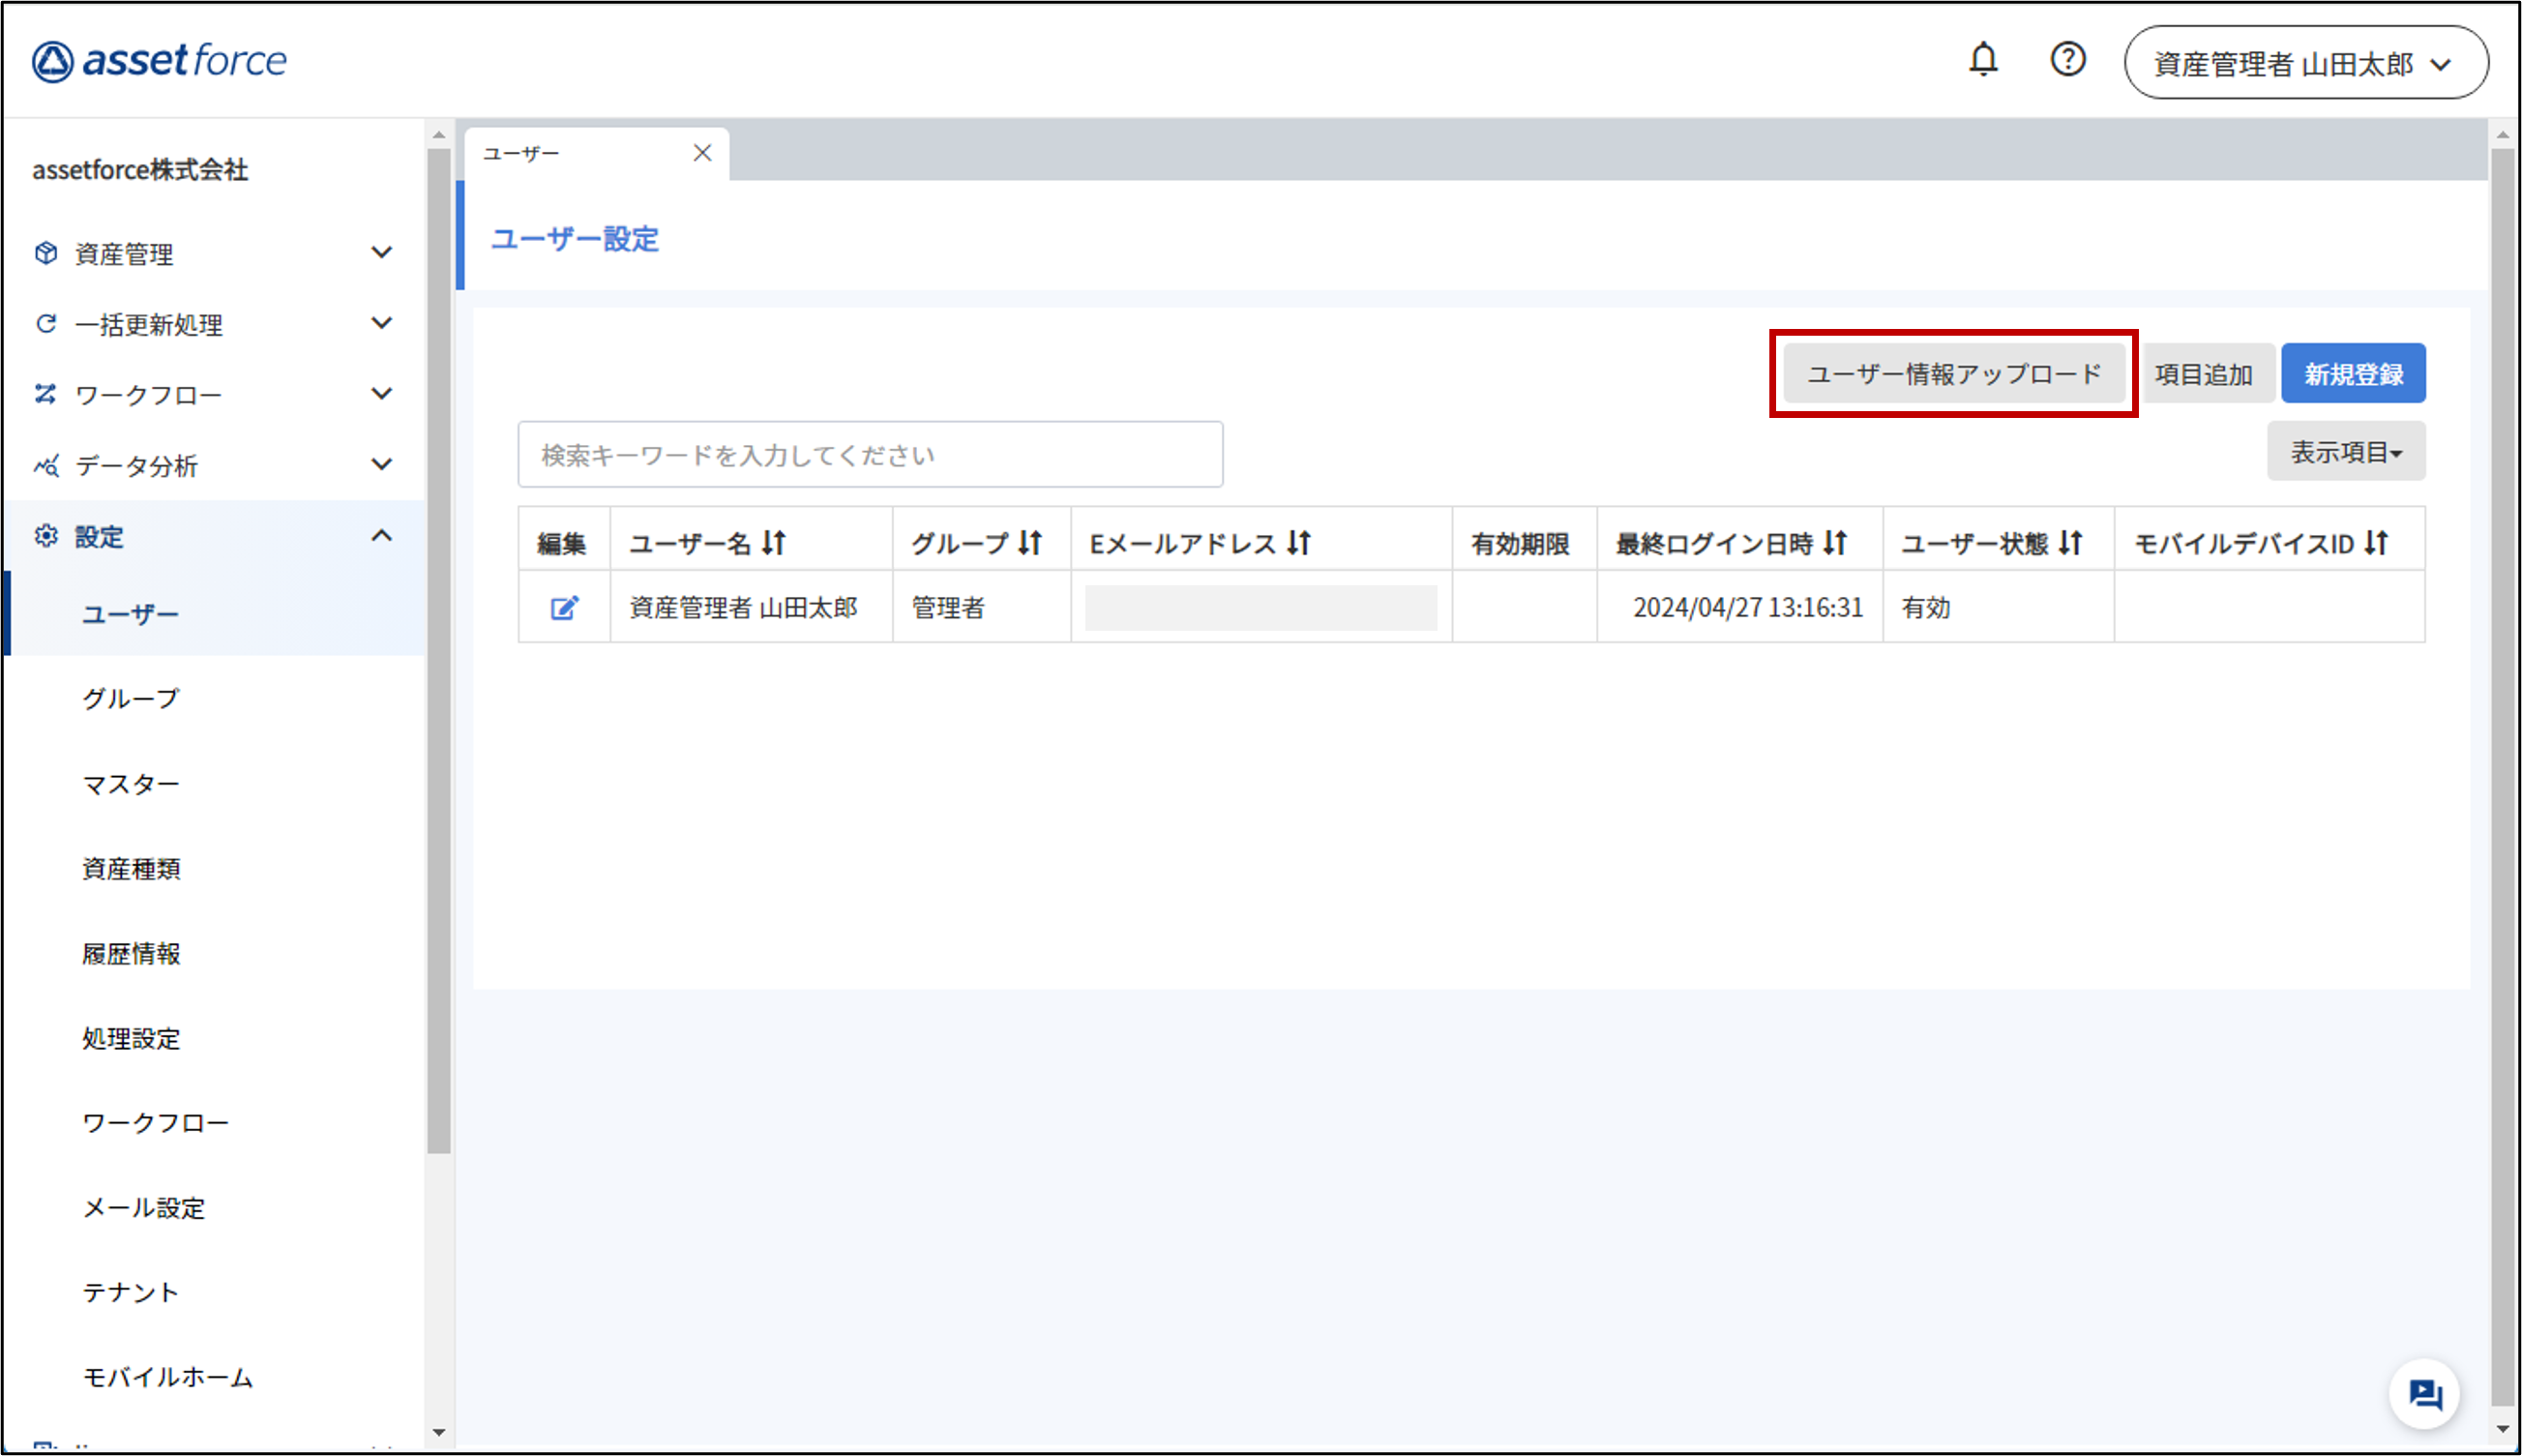This screenshot has height=1456, width=2522.
Task: Click the 新規登録 button
Action: pos(2353,374)
